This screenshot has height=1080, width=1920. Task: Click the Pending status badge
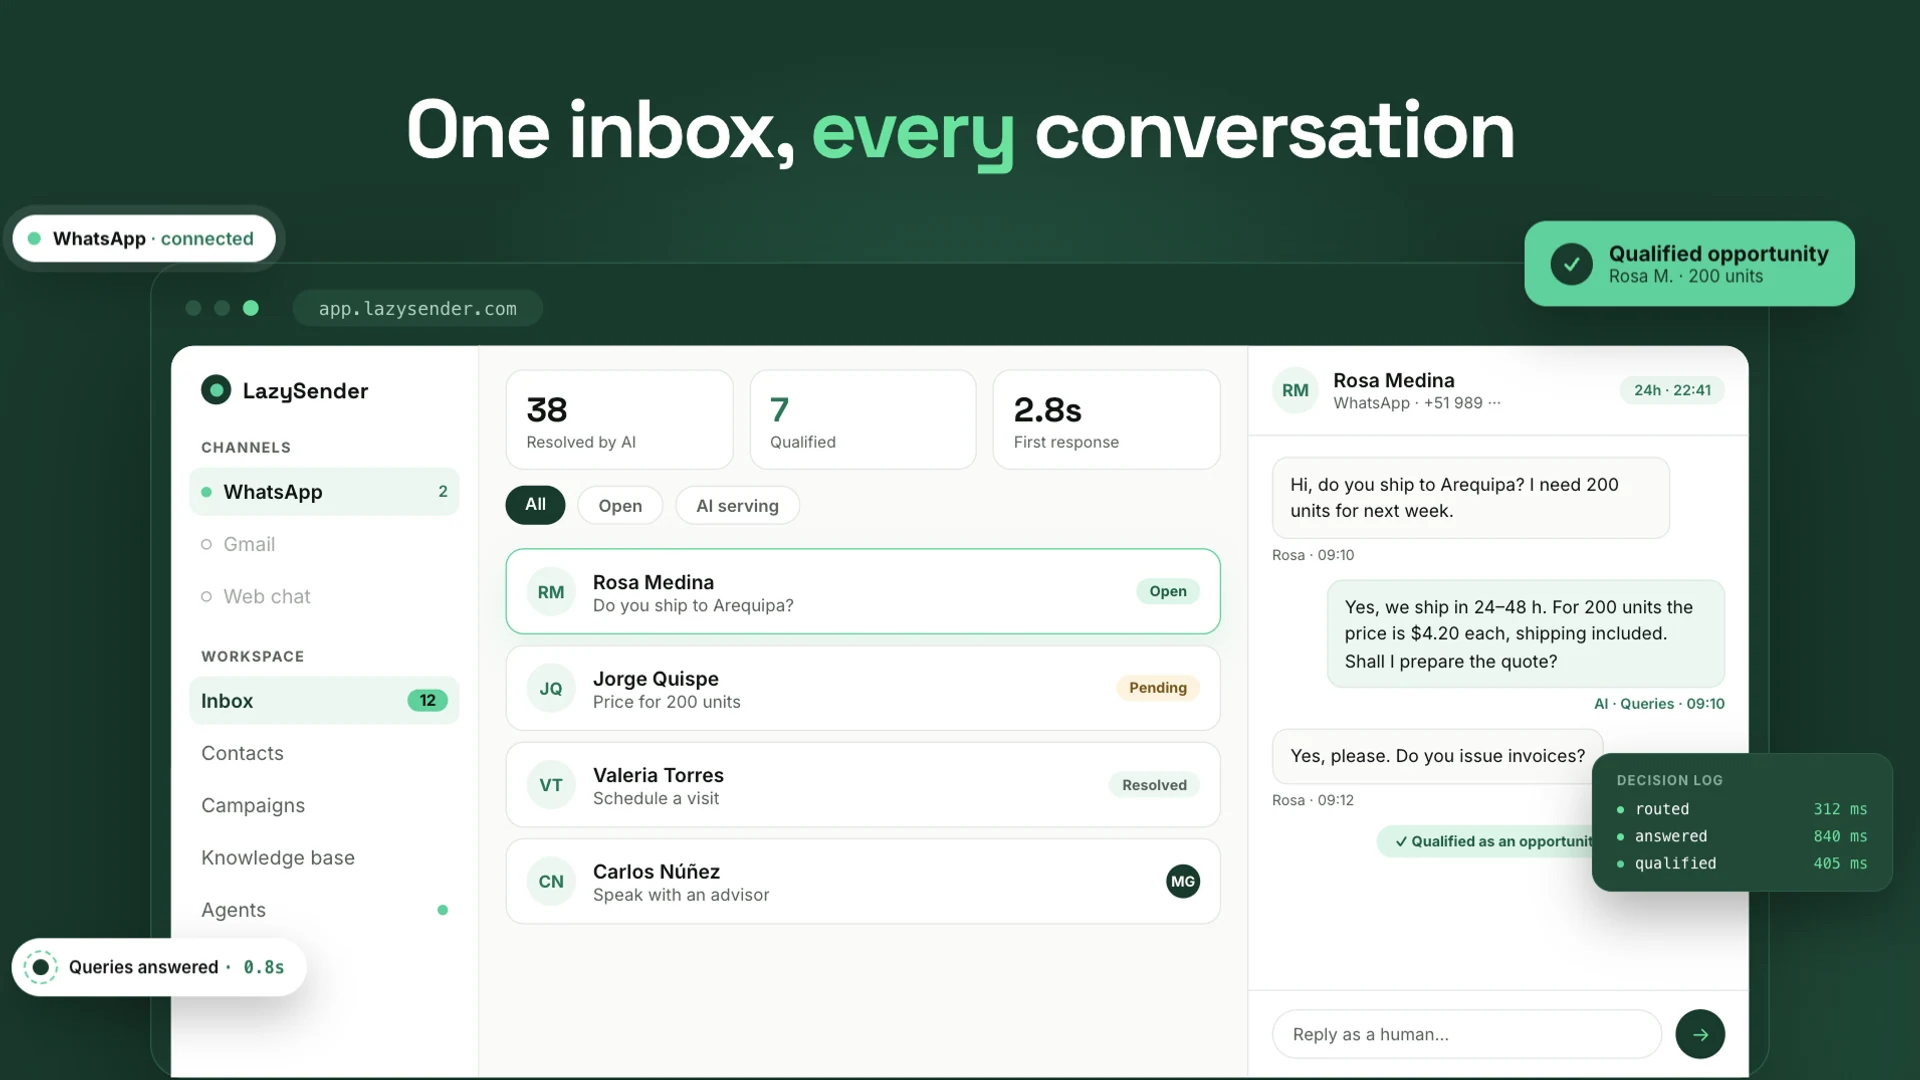(1158, 688)
